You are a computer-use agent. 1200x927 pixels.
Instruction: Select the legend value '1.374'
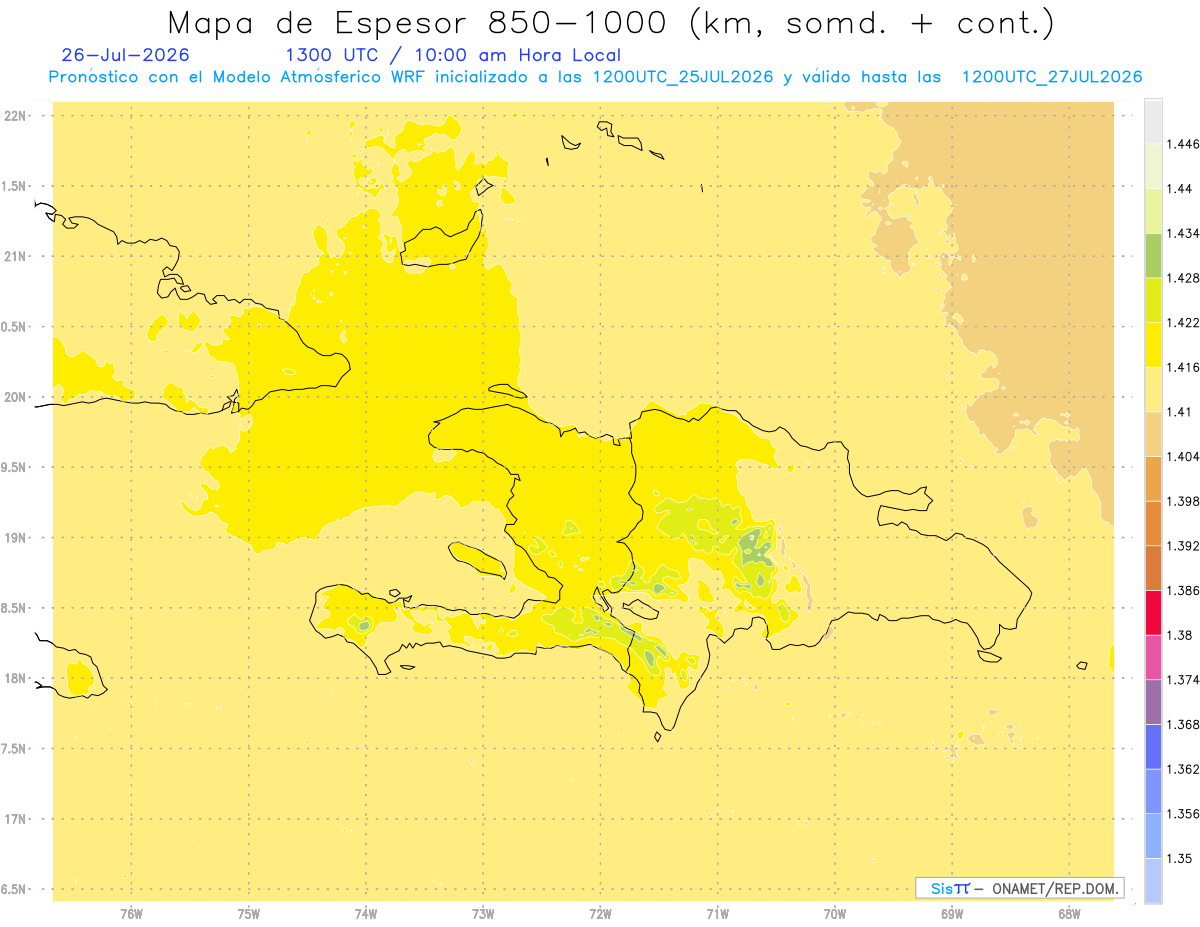point(1182,680)
